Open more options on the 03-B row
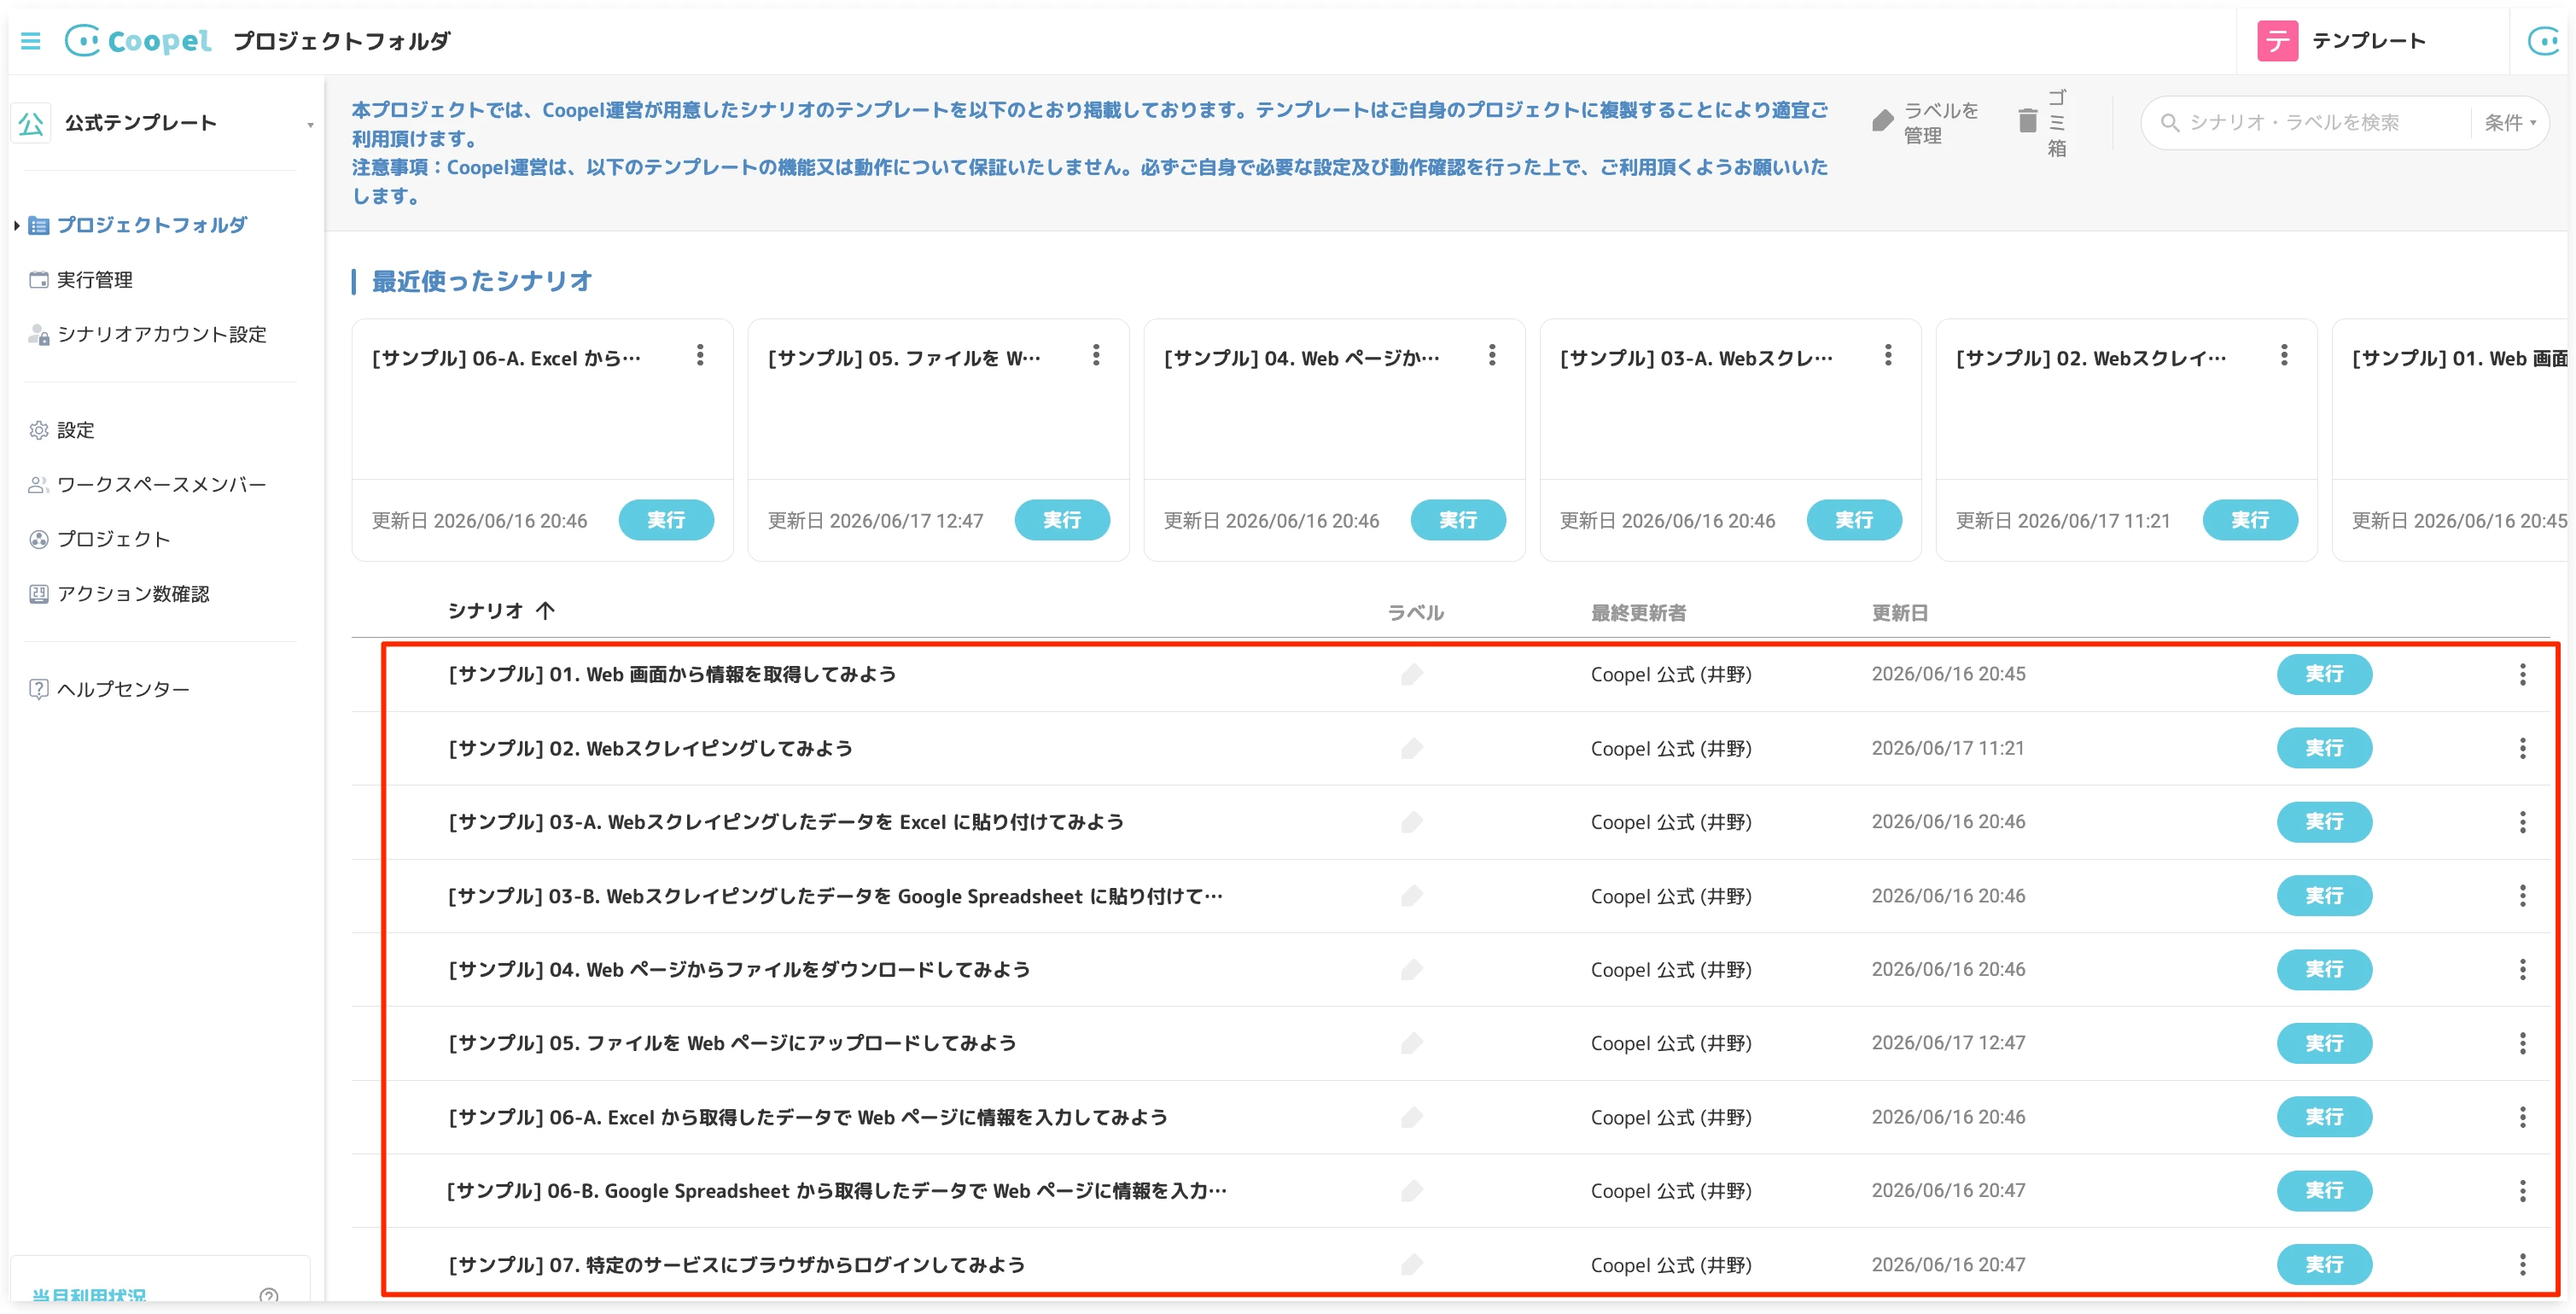The height and width of the screenshot is (1314, 2576). tap(2523, 896)
